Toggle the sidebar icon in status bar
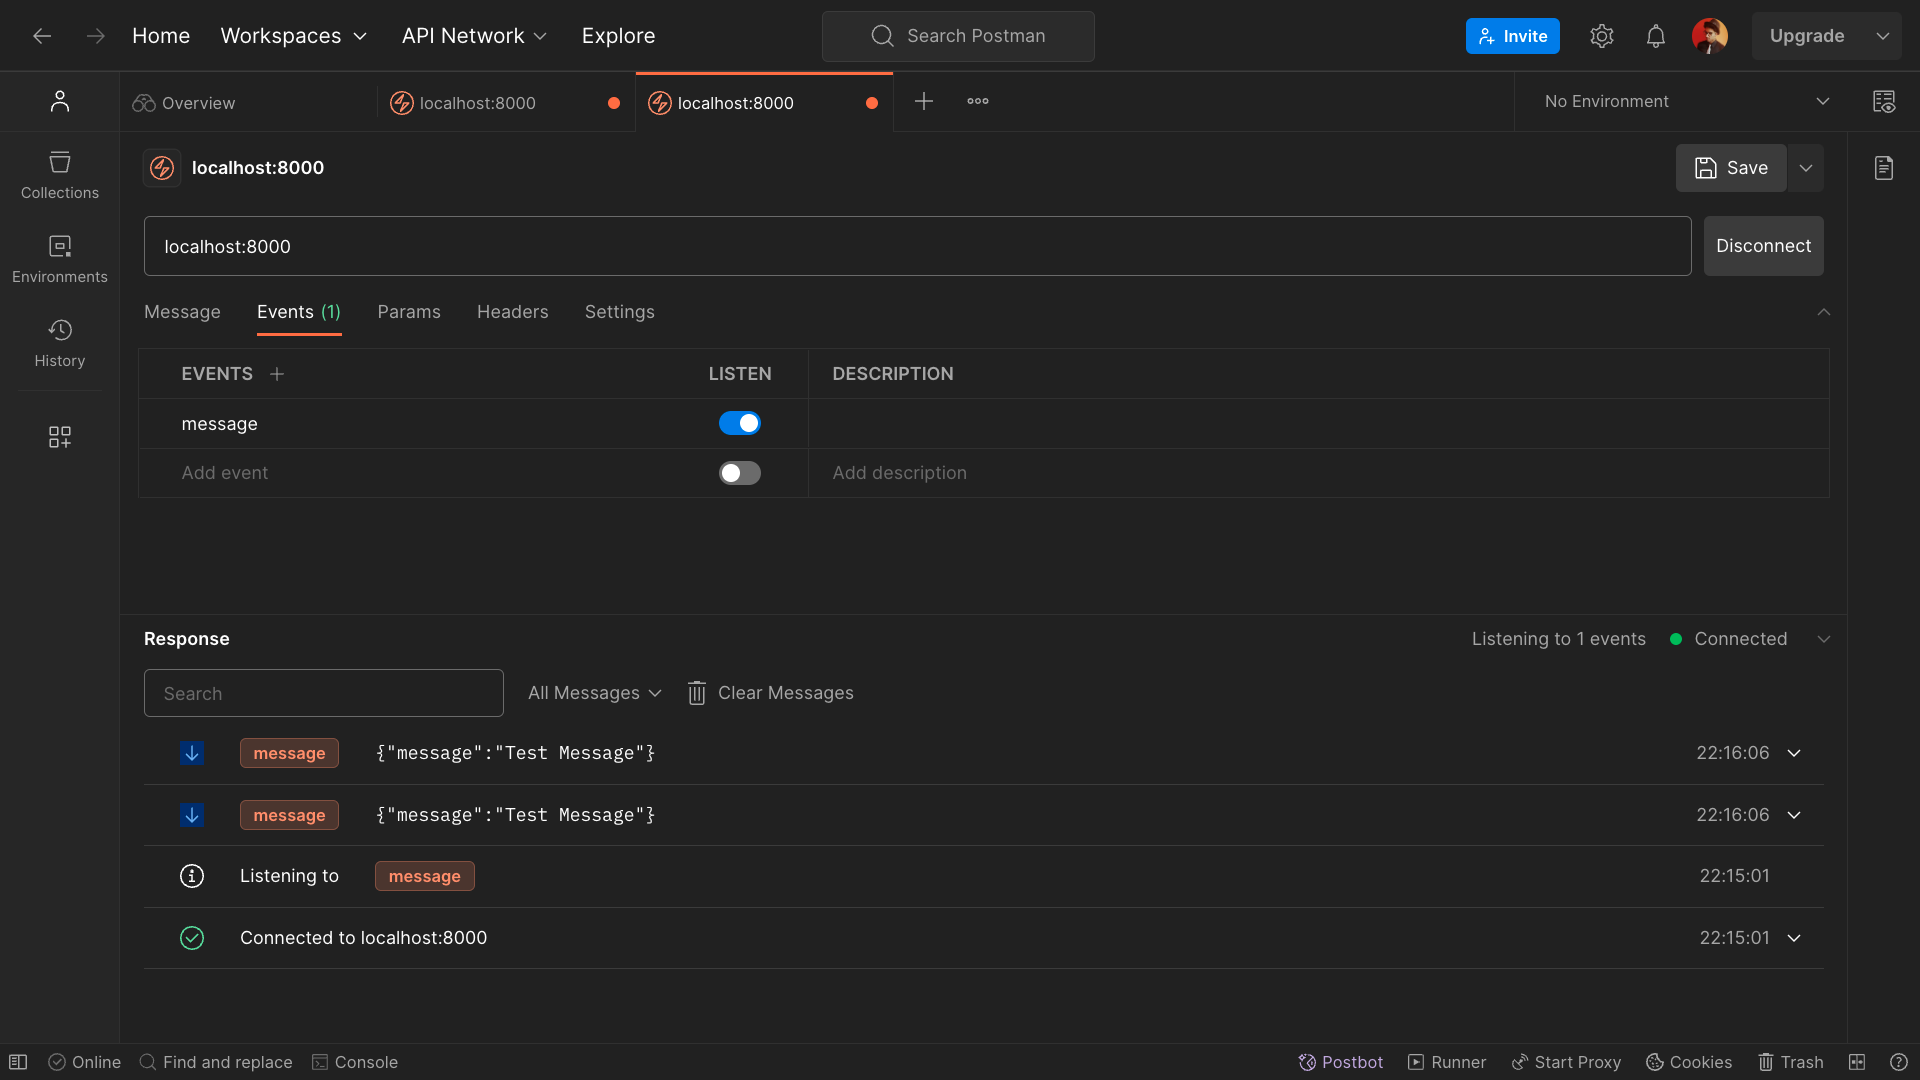The width and height of the screenshot is (1920, 1080). (x=18, y=1062)
